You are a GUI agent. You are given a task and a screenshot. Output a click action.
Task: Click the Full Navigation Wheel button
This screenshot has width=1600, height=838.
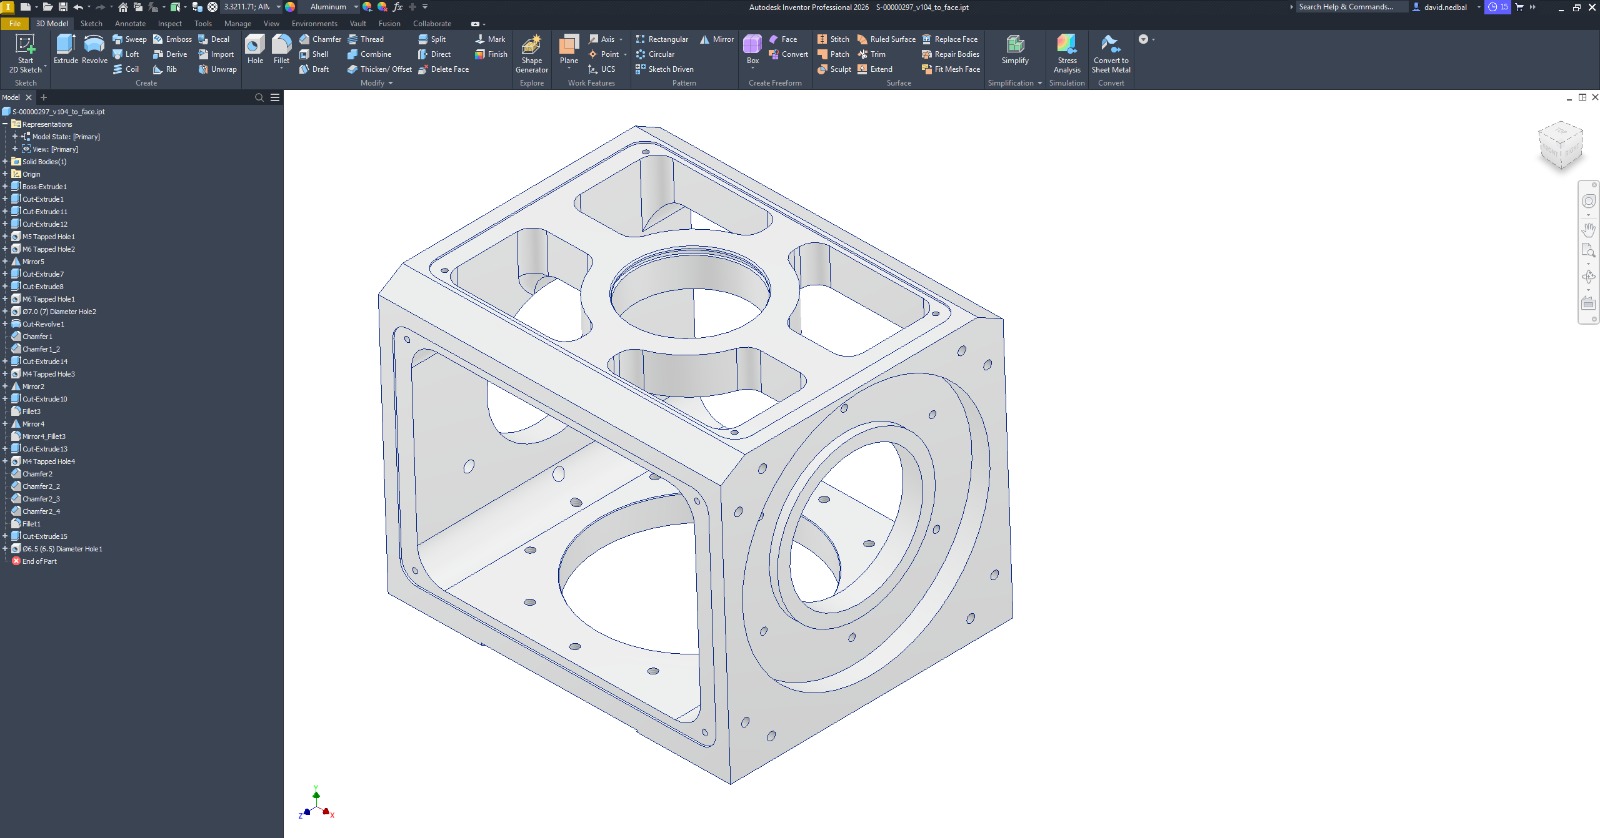[1588, 201]
